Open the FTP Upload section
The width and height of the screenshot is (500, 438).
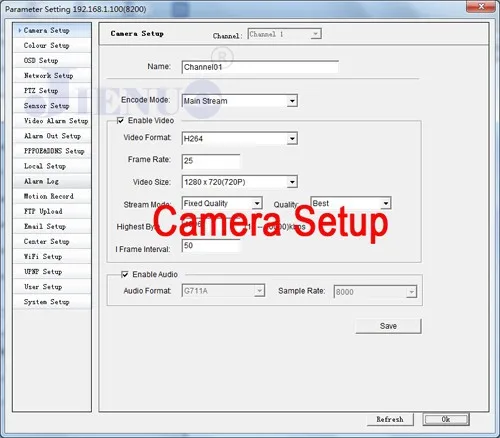(52, 211)
